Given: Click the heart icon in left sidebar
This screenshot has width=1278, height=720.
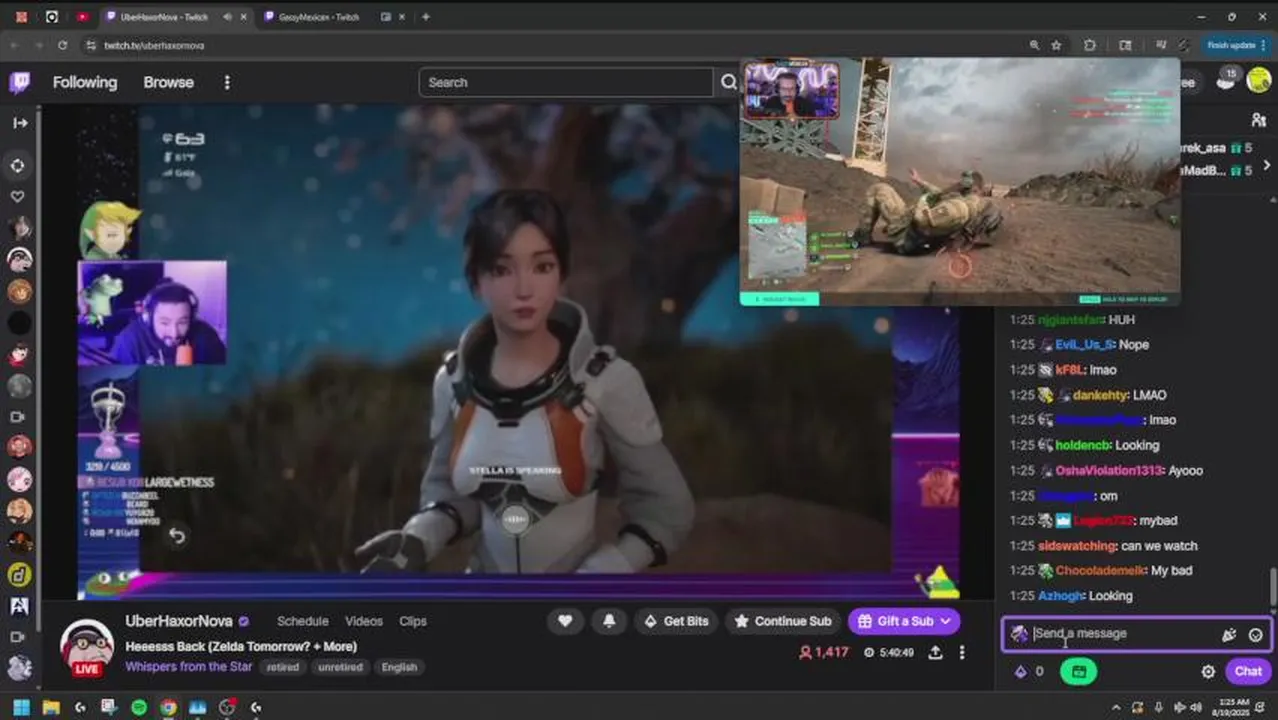Looking at the screenshot, I should click(x=18, y=197).
